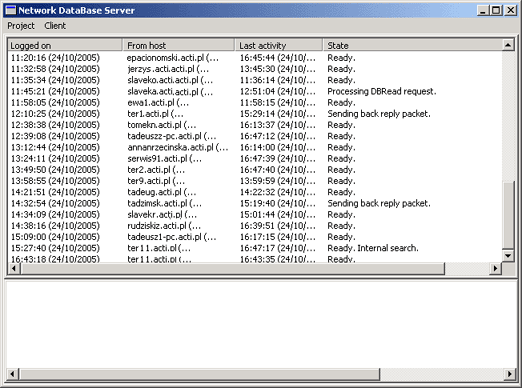Click host tadeuszz-pc.acti.pl
The height and width of the screenshot is (388, 522).
pyautogui.click(x=172, y=136)
